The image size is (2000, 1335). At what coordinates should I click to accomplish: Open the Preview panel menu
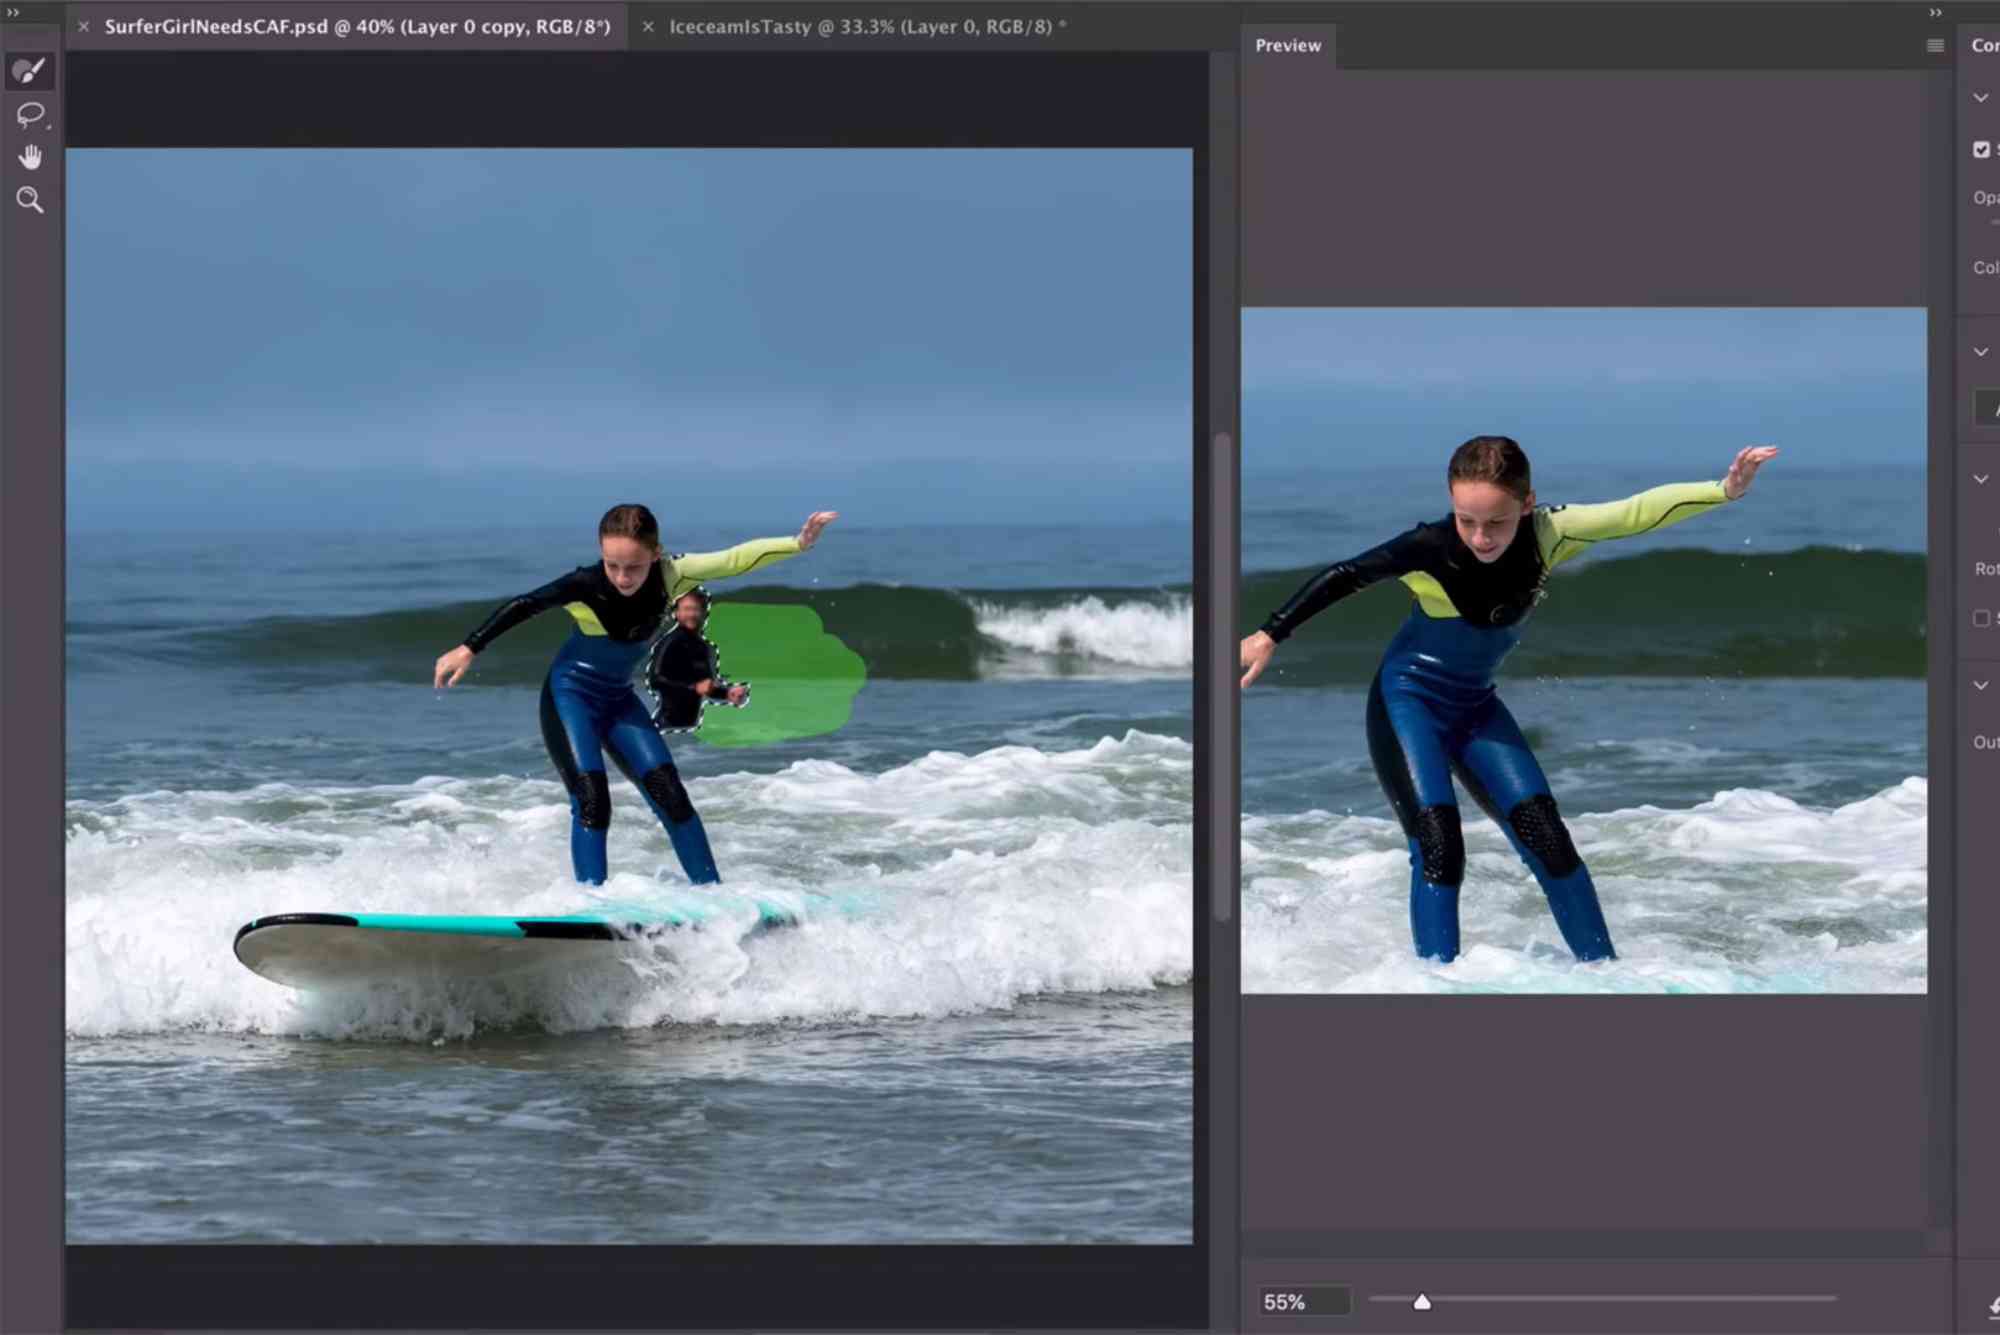[1938, 45]
